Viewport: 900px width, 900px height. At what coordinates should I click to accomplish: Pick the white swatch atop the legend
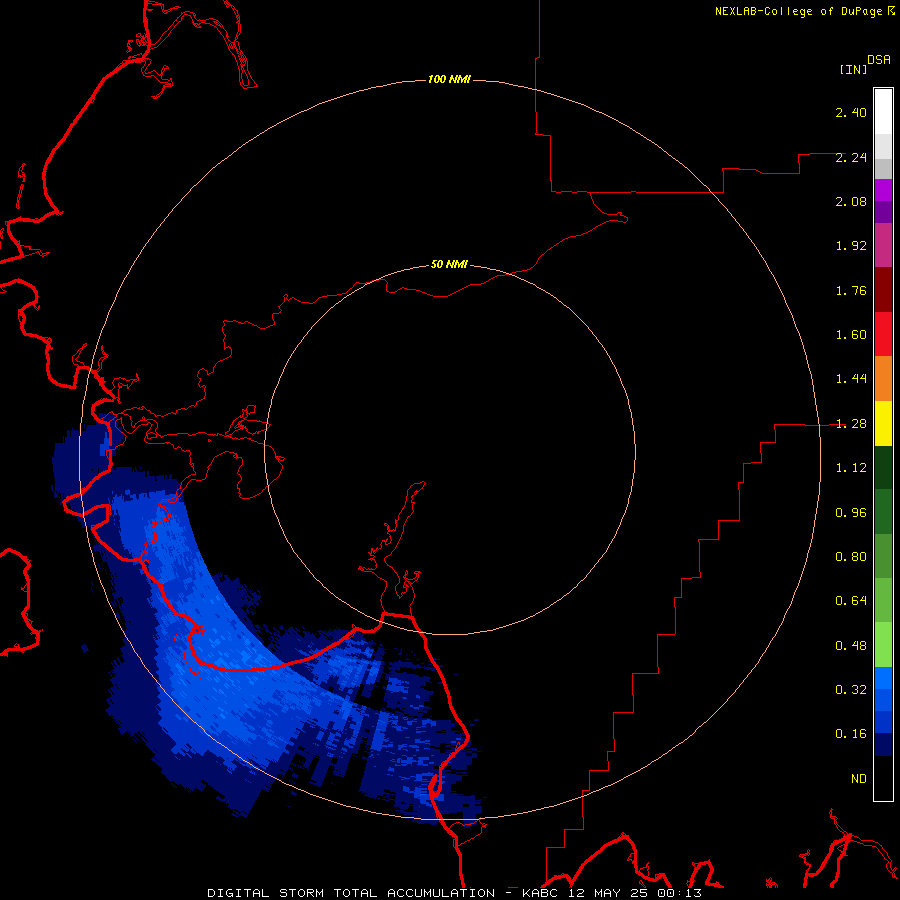click(x=883, y=112)
